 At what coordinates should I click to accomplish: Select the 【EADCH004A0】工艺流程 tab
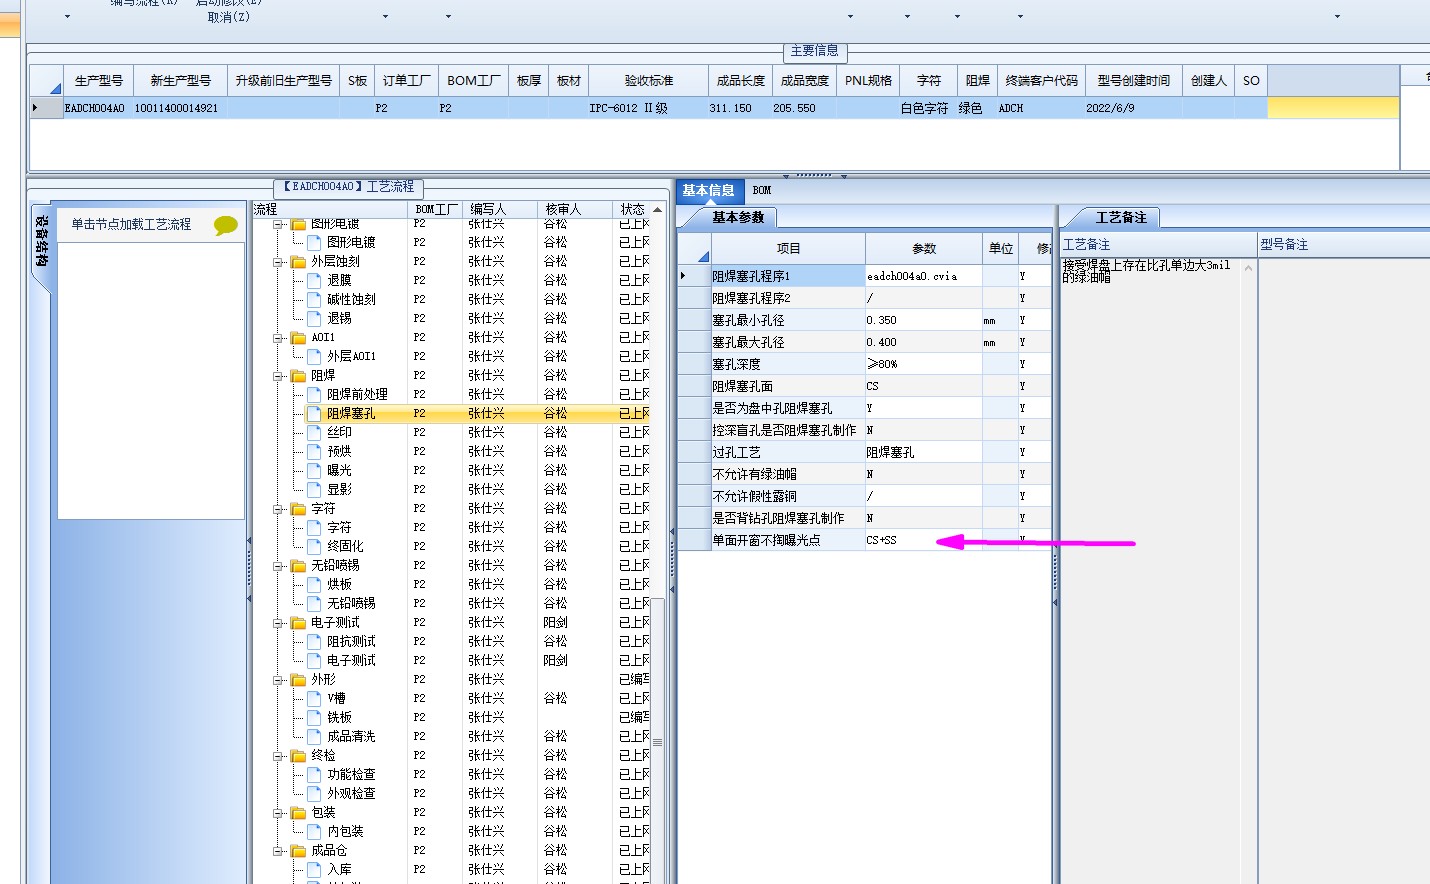tap(348, 187)
